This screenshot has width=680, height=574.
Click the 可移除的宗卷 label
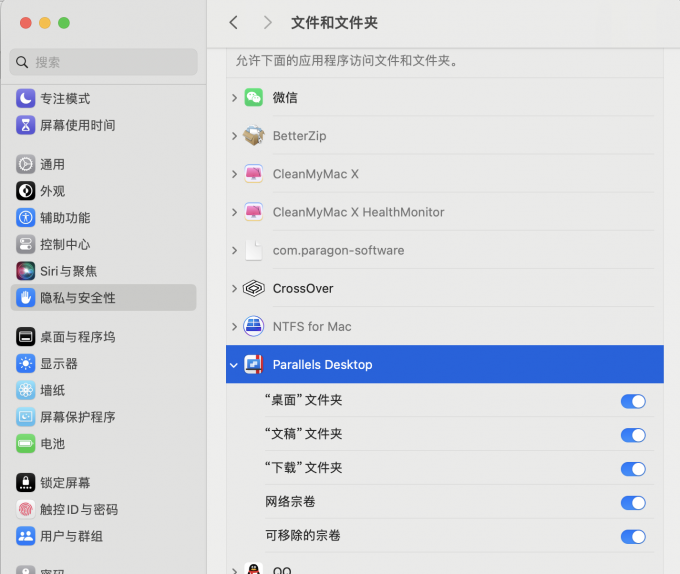pyautogui.click(x=303, y=535)
